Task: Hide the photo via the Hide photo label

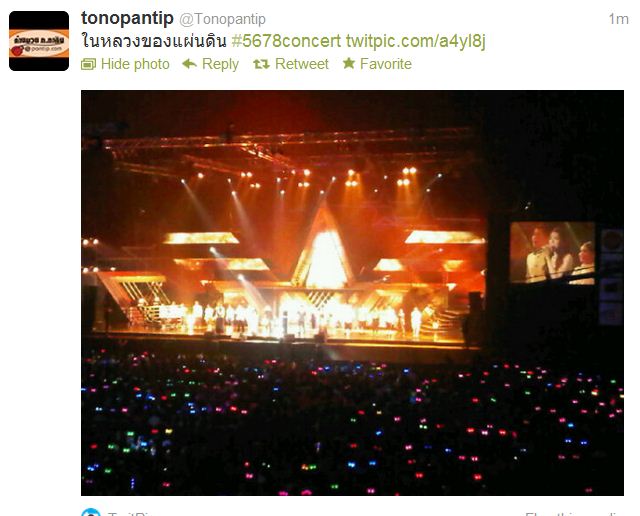Action: pyautogui.click(x=135, y=64)
